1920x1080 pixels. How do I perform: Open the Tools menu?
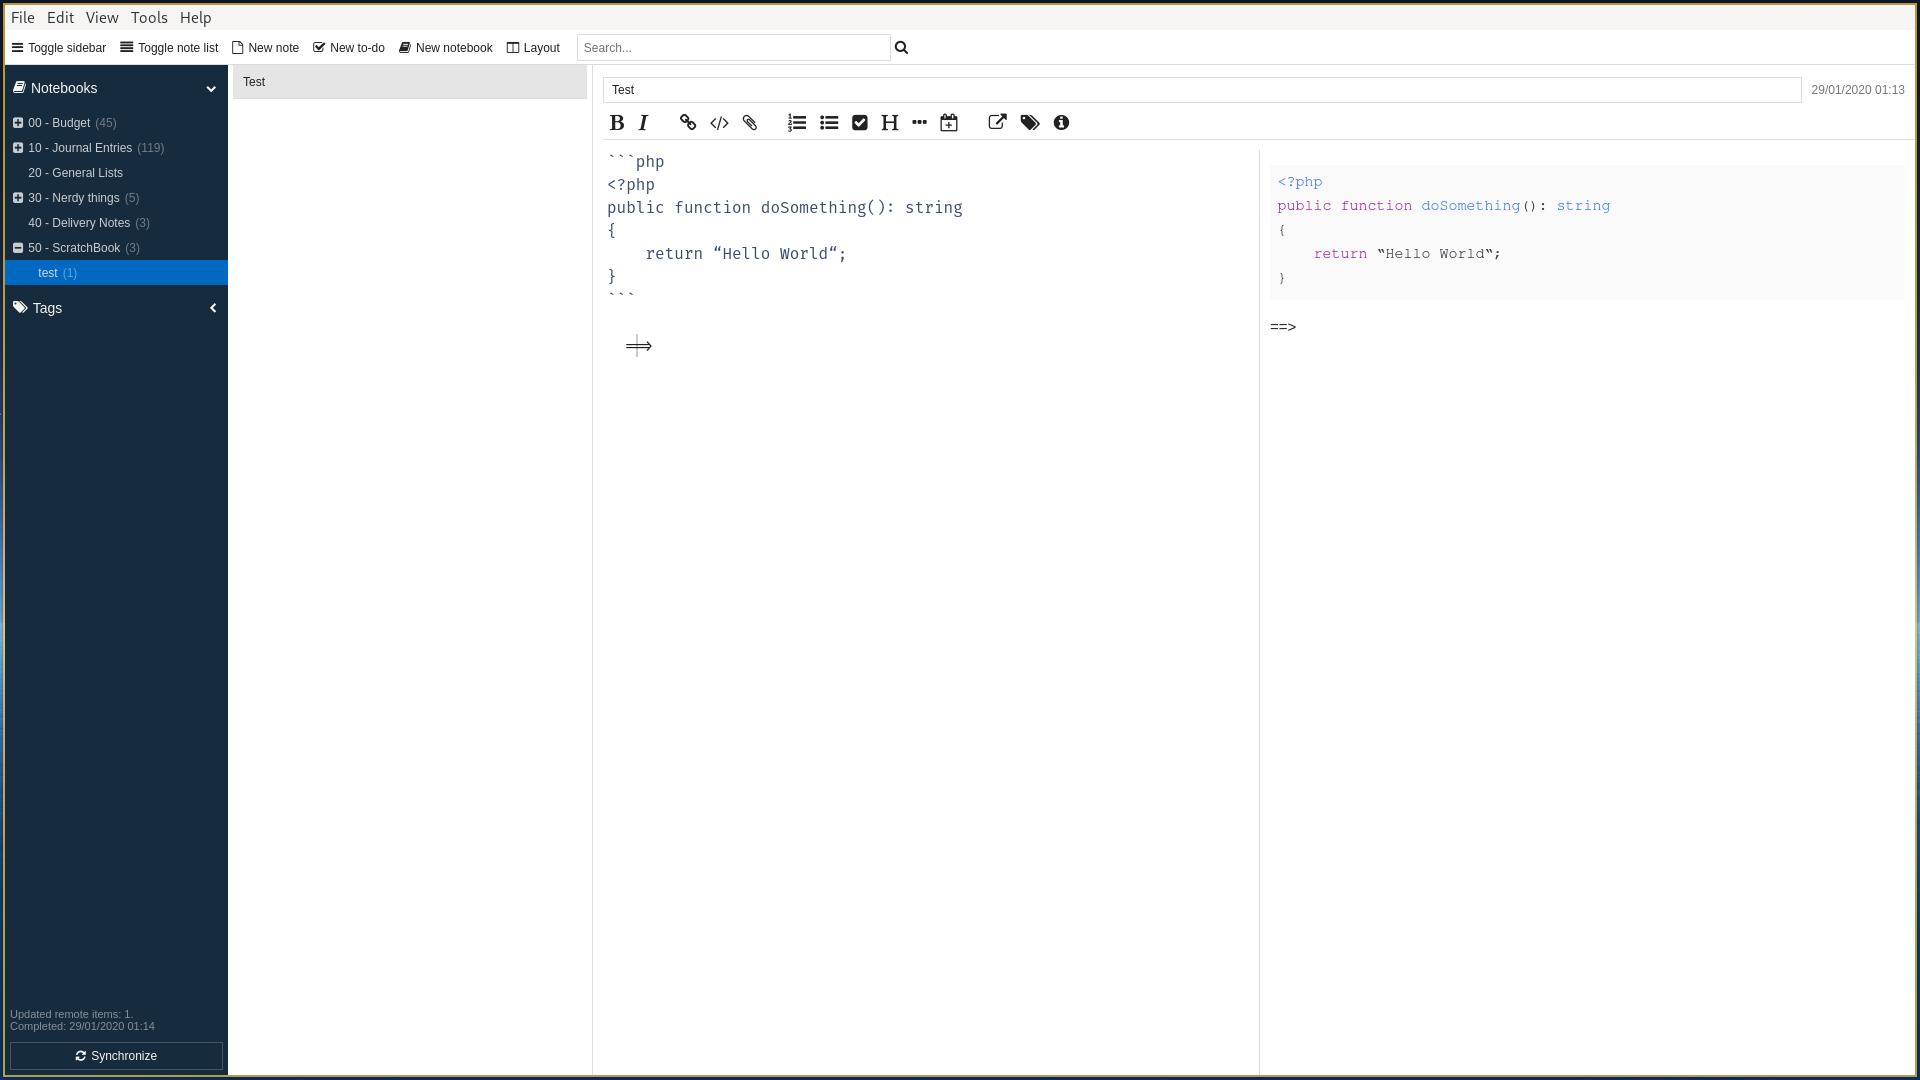[x=149, y=17]
